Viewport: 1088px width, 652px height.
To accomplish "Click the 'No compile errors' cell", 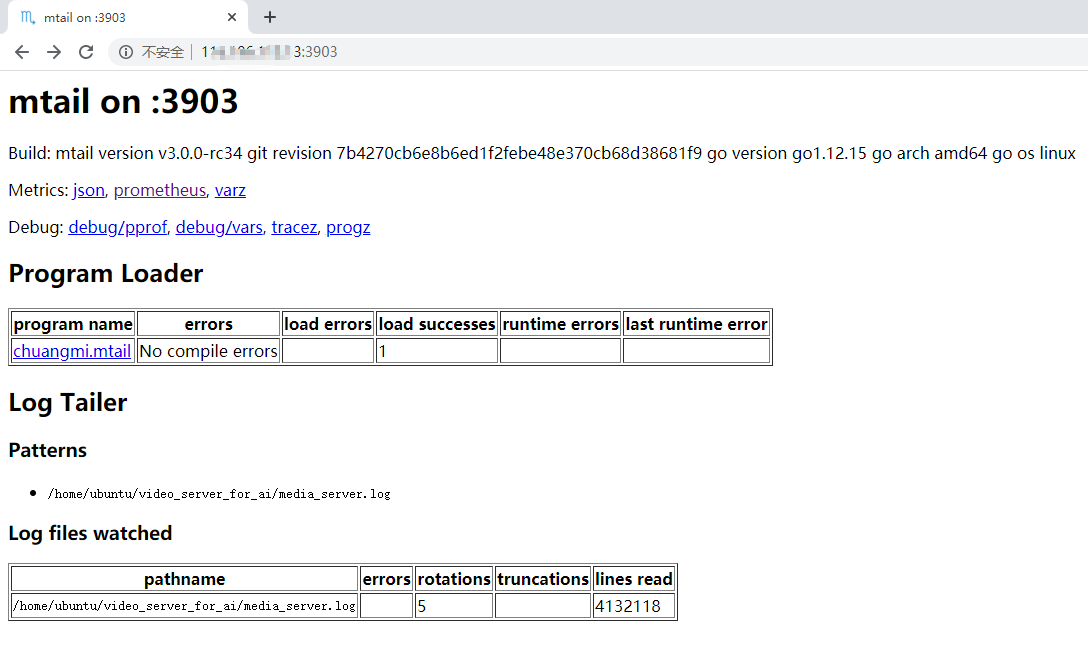I will (x=209, y=351).
